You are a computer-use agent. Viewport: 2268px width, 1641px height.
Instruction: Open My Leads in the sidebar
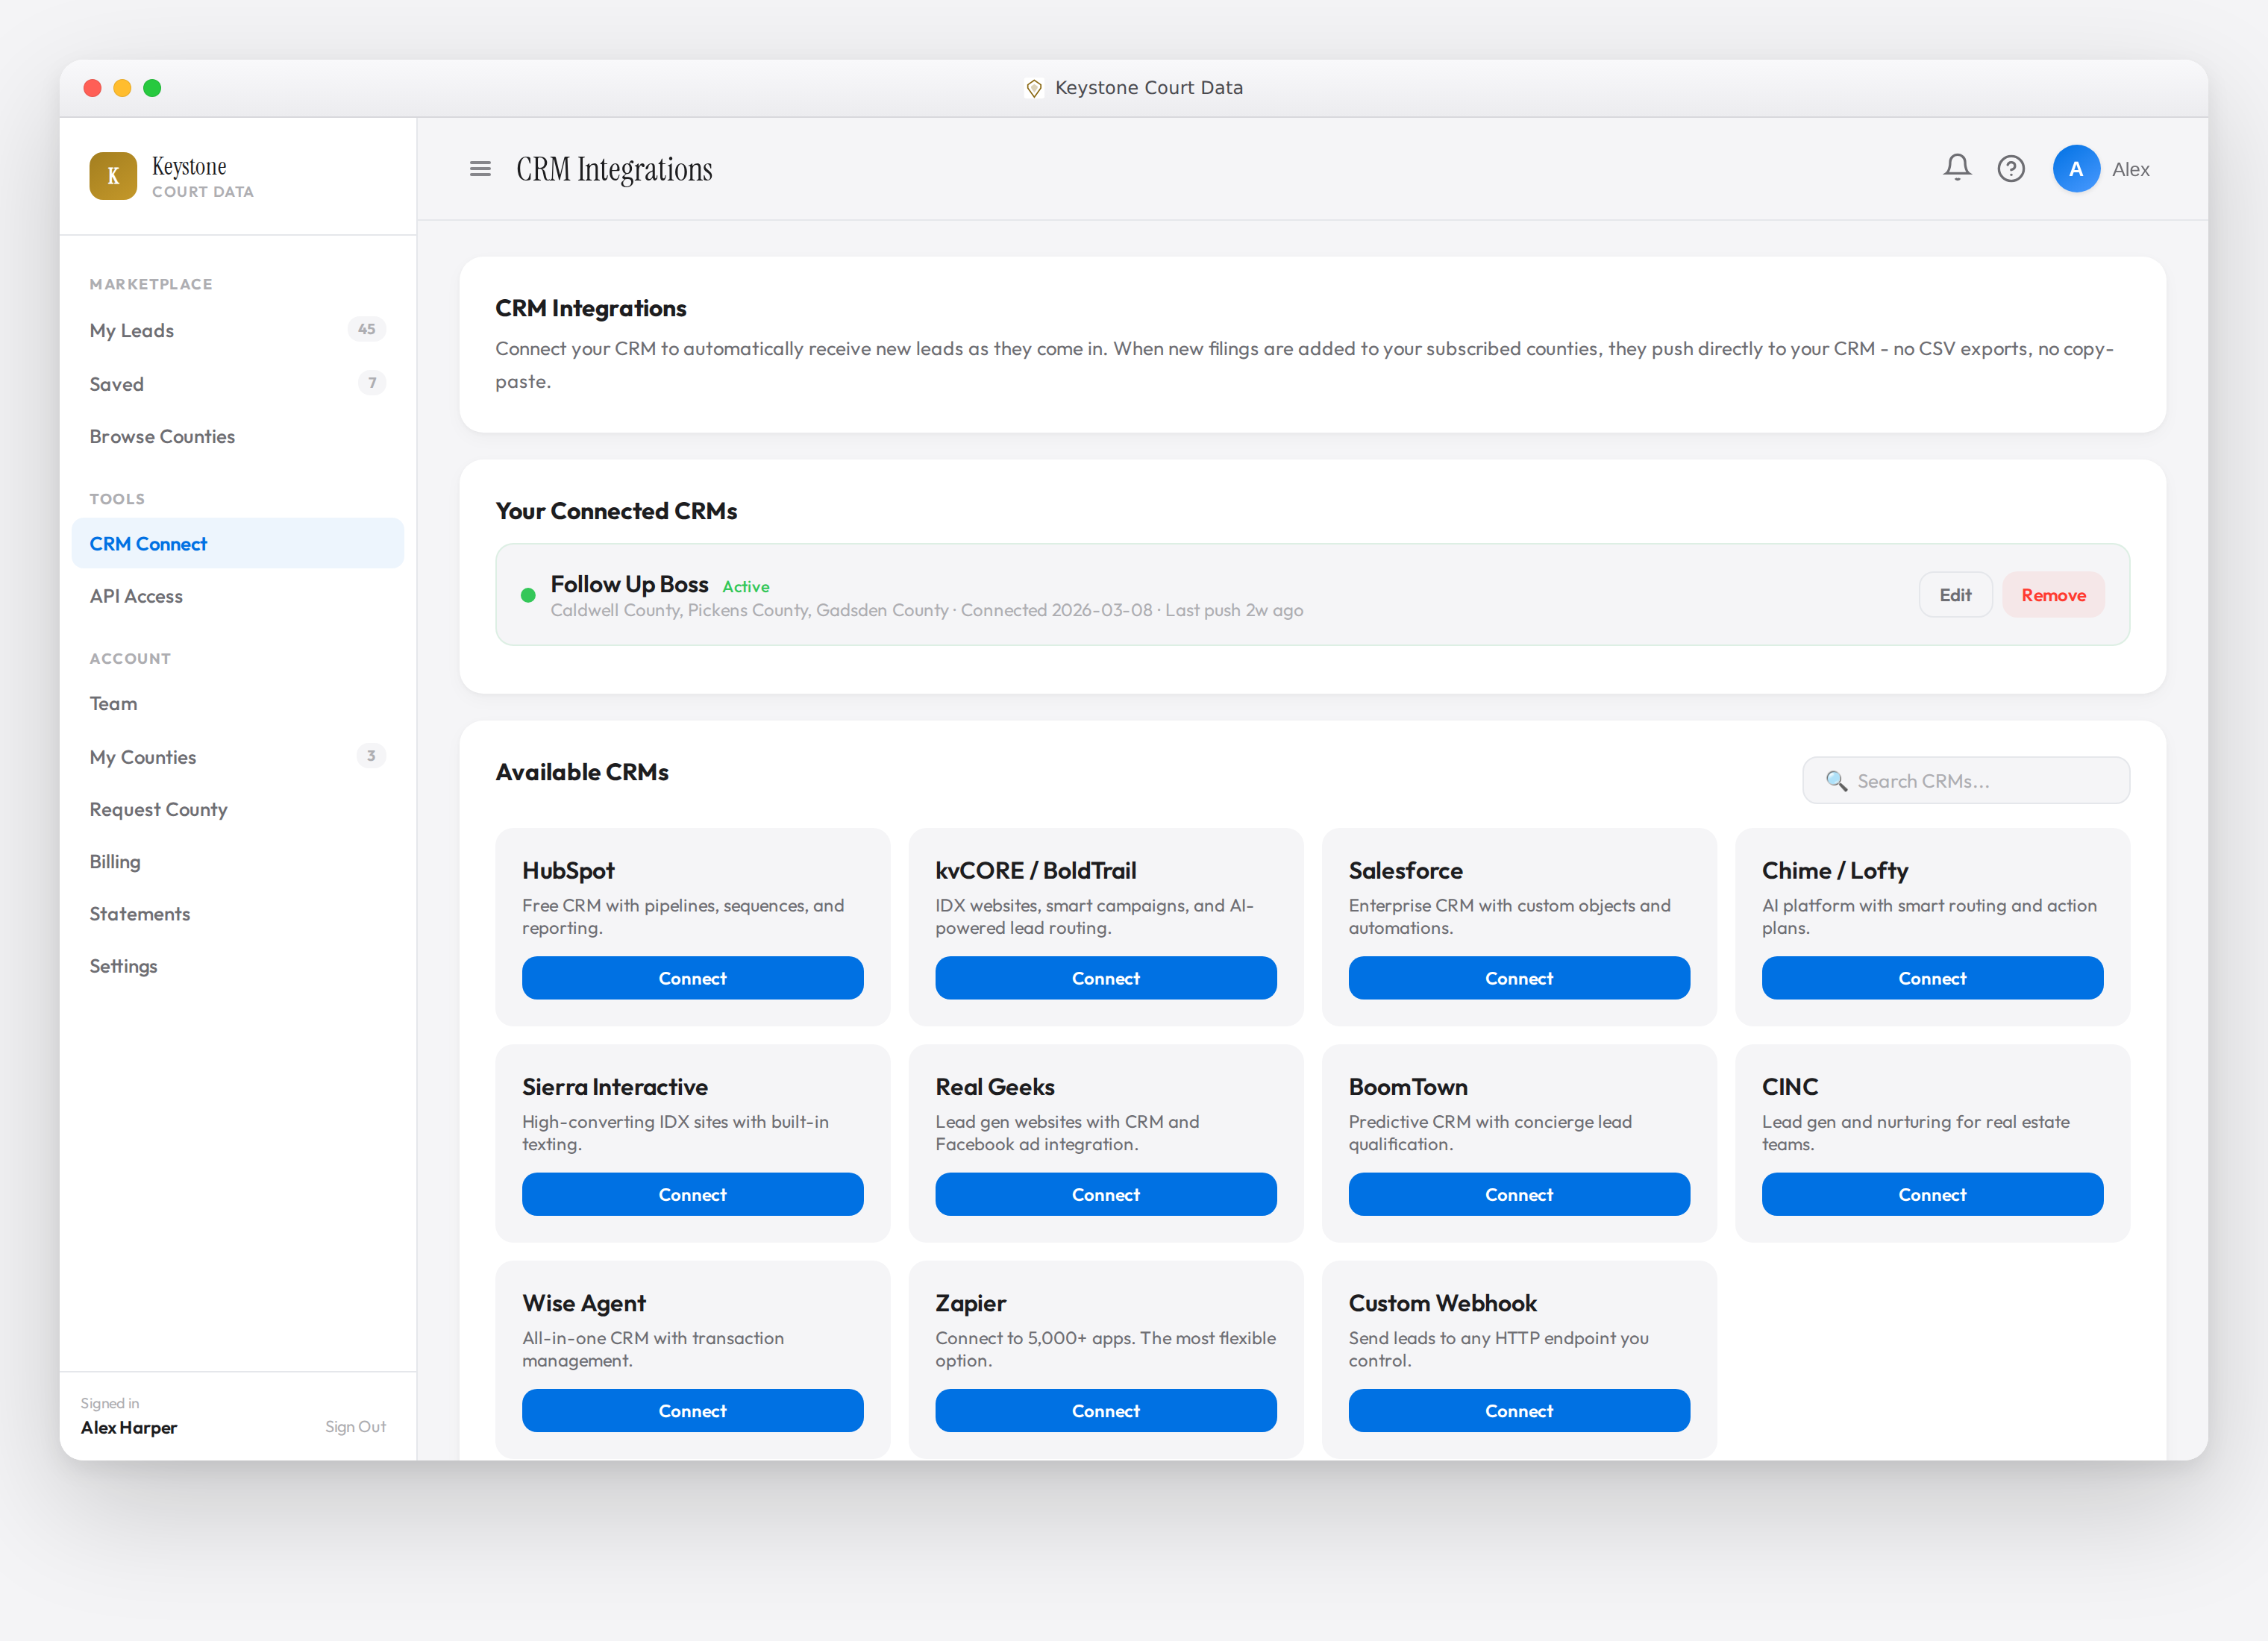pos(238,330)
